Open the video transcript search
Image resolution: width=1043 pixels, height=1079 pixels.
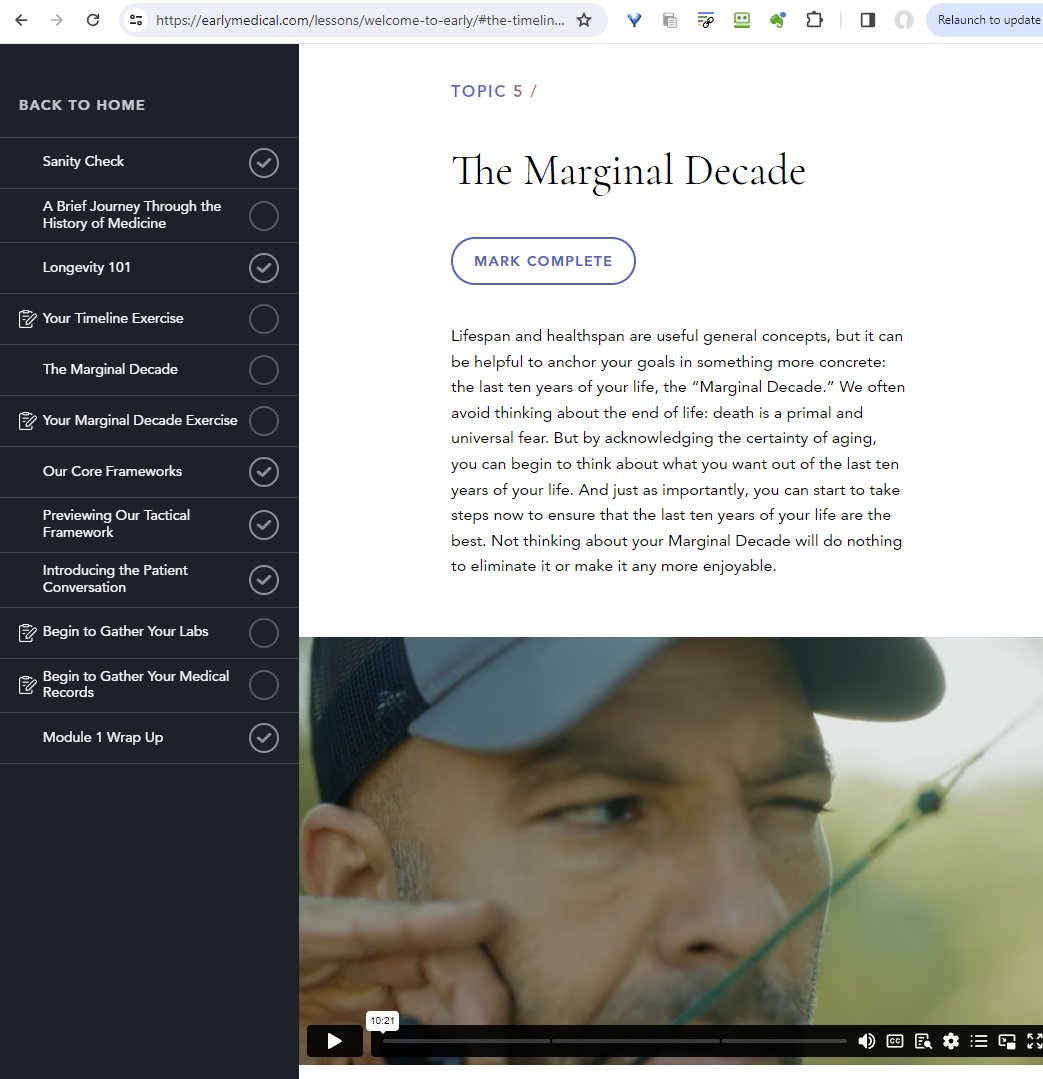point(923,1041)
